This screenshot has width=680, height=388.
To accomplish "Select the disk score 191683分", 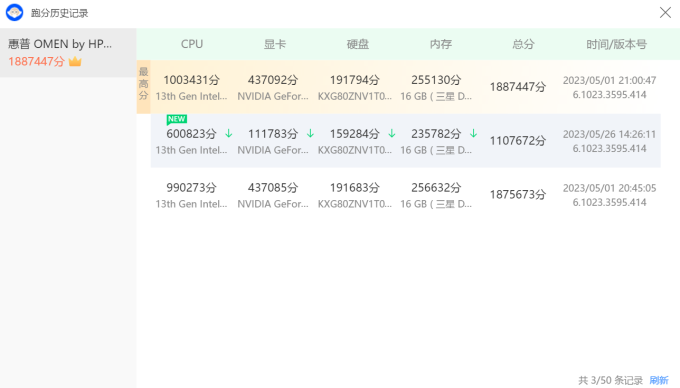I will click(354, 188).
